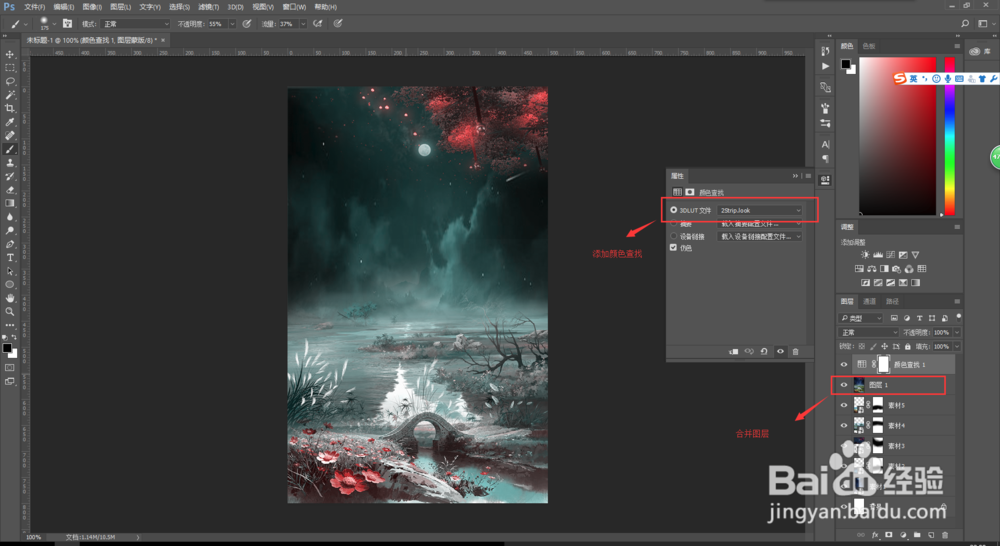This screenshot has height=546, width=1000.
Task: Select the 素材3 layer
Action: tap(896, 446)
